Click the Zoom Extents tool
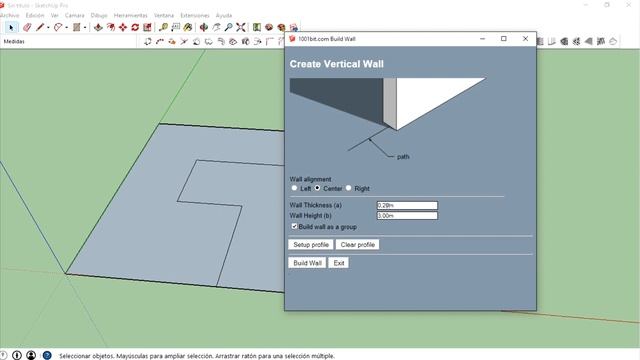640x360 pixels. click(x=241, y=27)
